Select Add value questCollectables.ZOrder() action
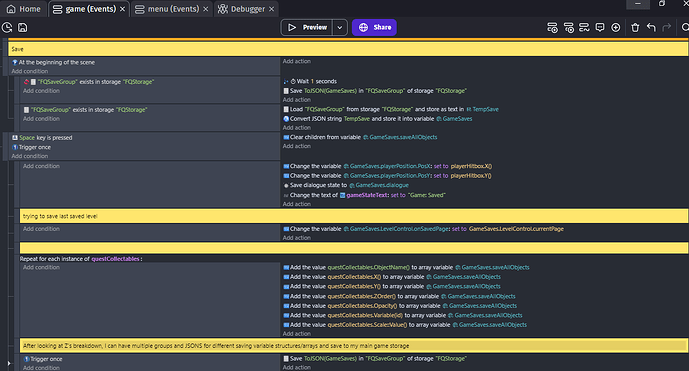The width and height of the screenshot is (689, 371). pyautogui.click(x=399, y=296)
